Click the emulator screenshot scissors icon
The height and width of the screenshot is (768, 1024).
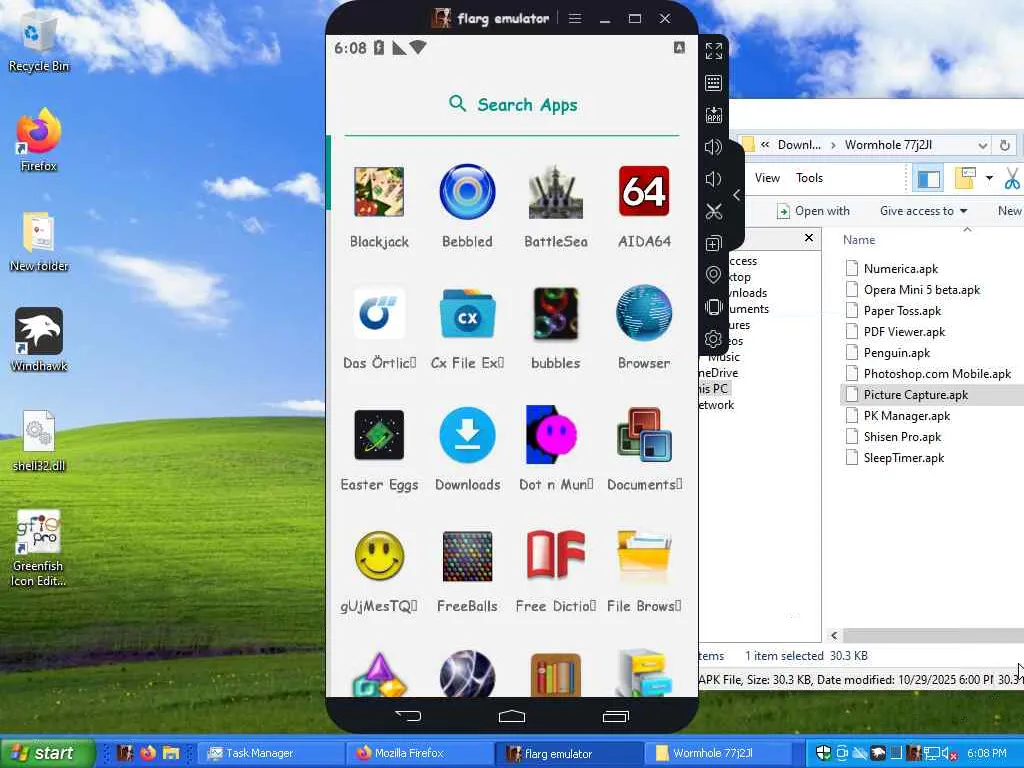(714, 212)
